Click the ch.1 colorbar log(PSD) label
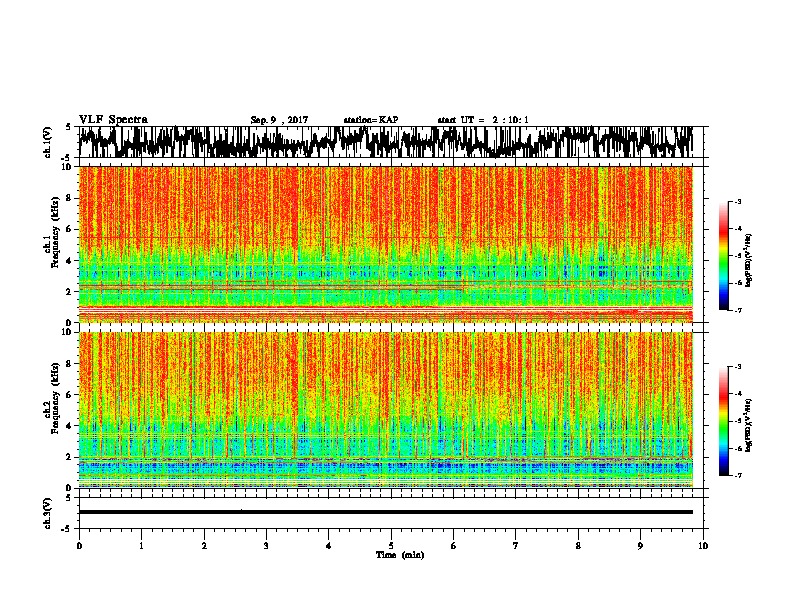792x612 pixels. [748, 261]
